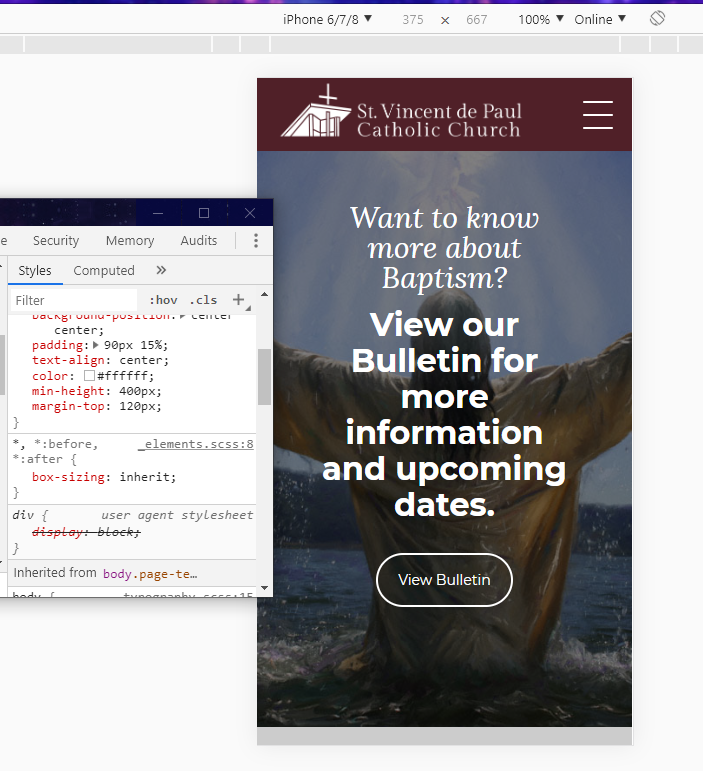Click the View Bulletin button
Screen dimensions: 703x771
pyautogui.click(x=444, y=580)
